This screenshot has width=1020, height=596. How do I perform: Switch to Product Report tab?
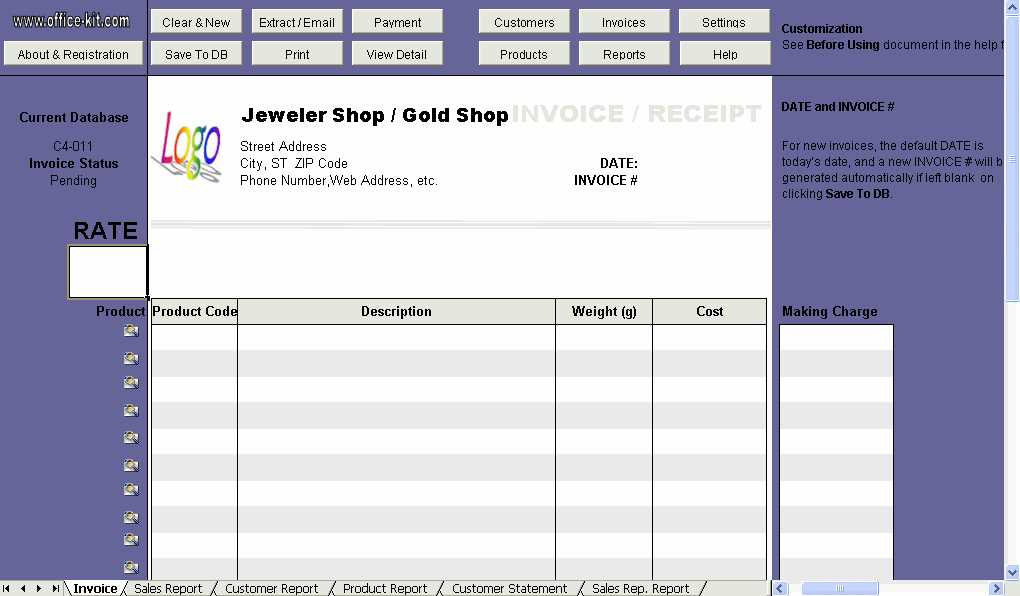(x=384, y=588)
